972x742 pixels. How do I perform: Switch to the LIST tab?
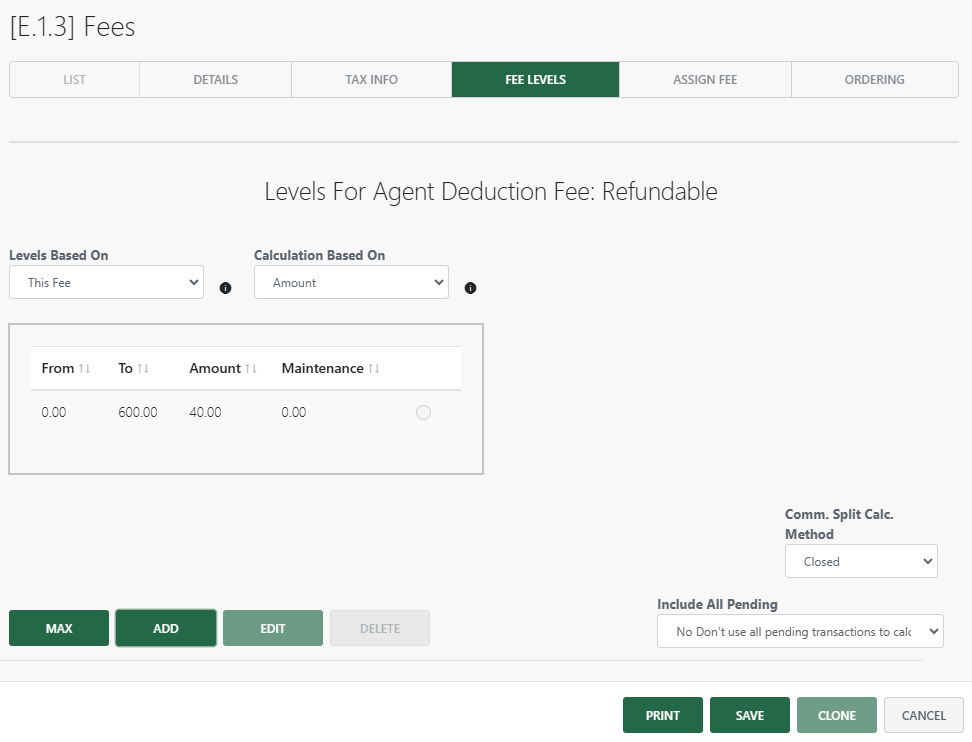pos(73,79)
